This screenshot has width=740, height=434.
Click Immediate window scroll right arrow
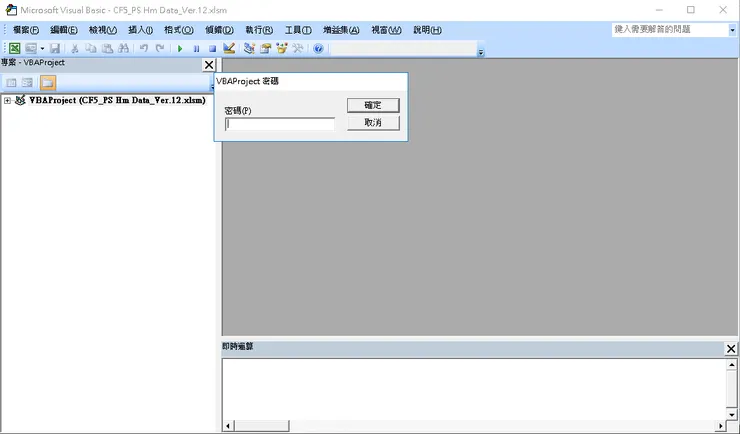point(721,426)
